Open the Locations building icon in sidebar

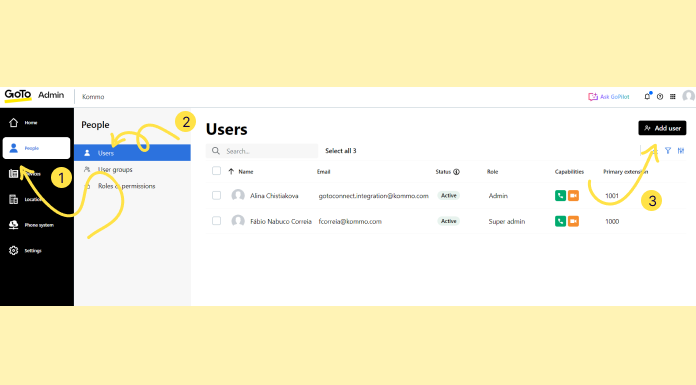pyautogui.click(x=13, y=199)
